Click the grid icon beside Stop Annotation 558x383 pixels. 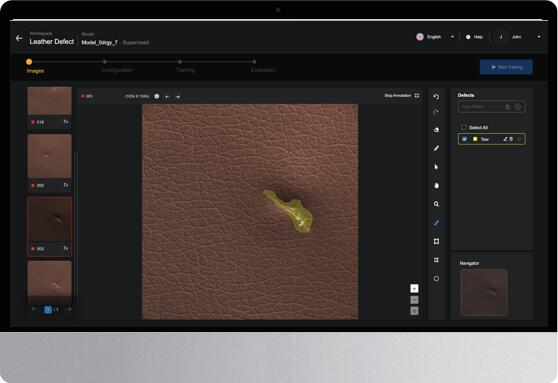tap(417, 96)
